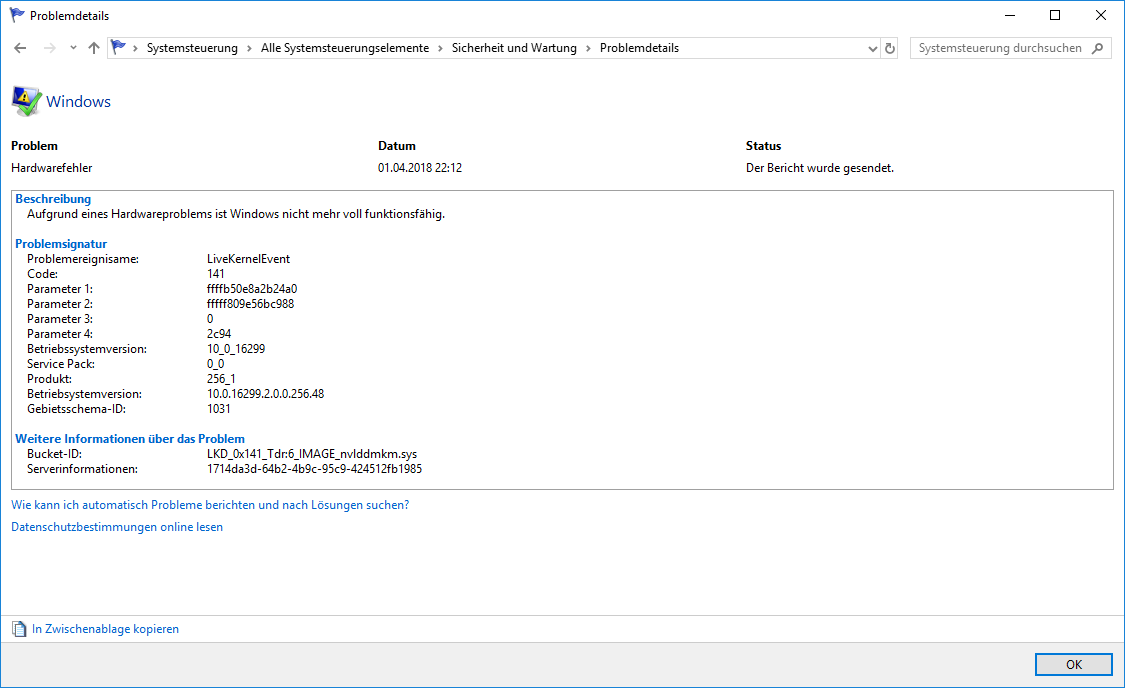Select Produkt value 256_1

[x=221, y=379]
